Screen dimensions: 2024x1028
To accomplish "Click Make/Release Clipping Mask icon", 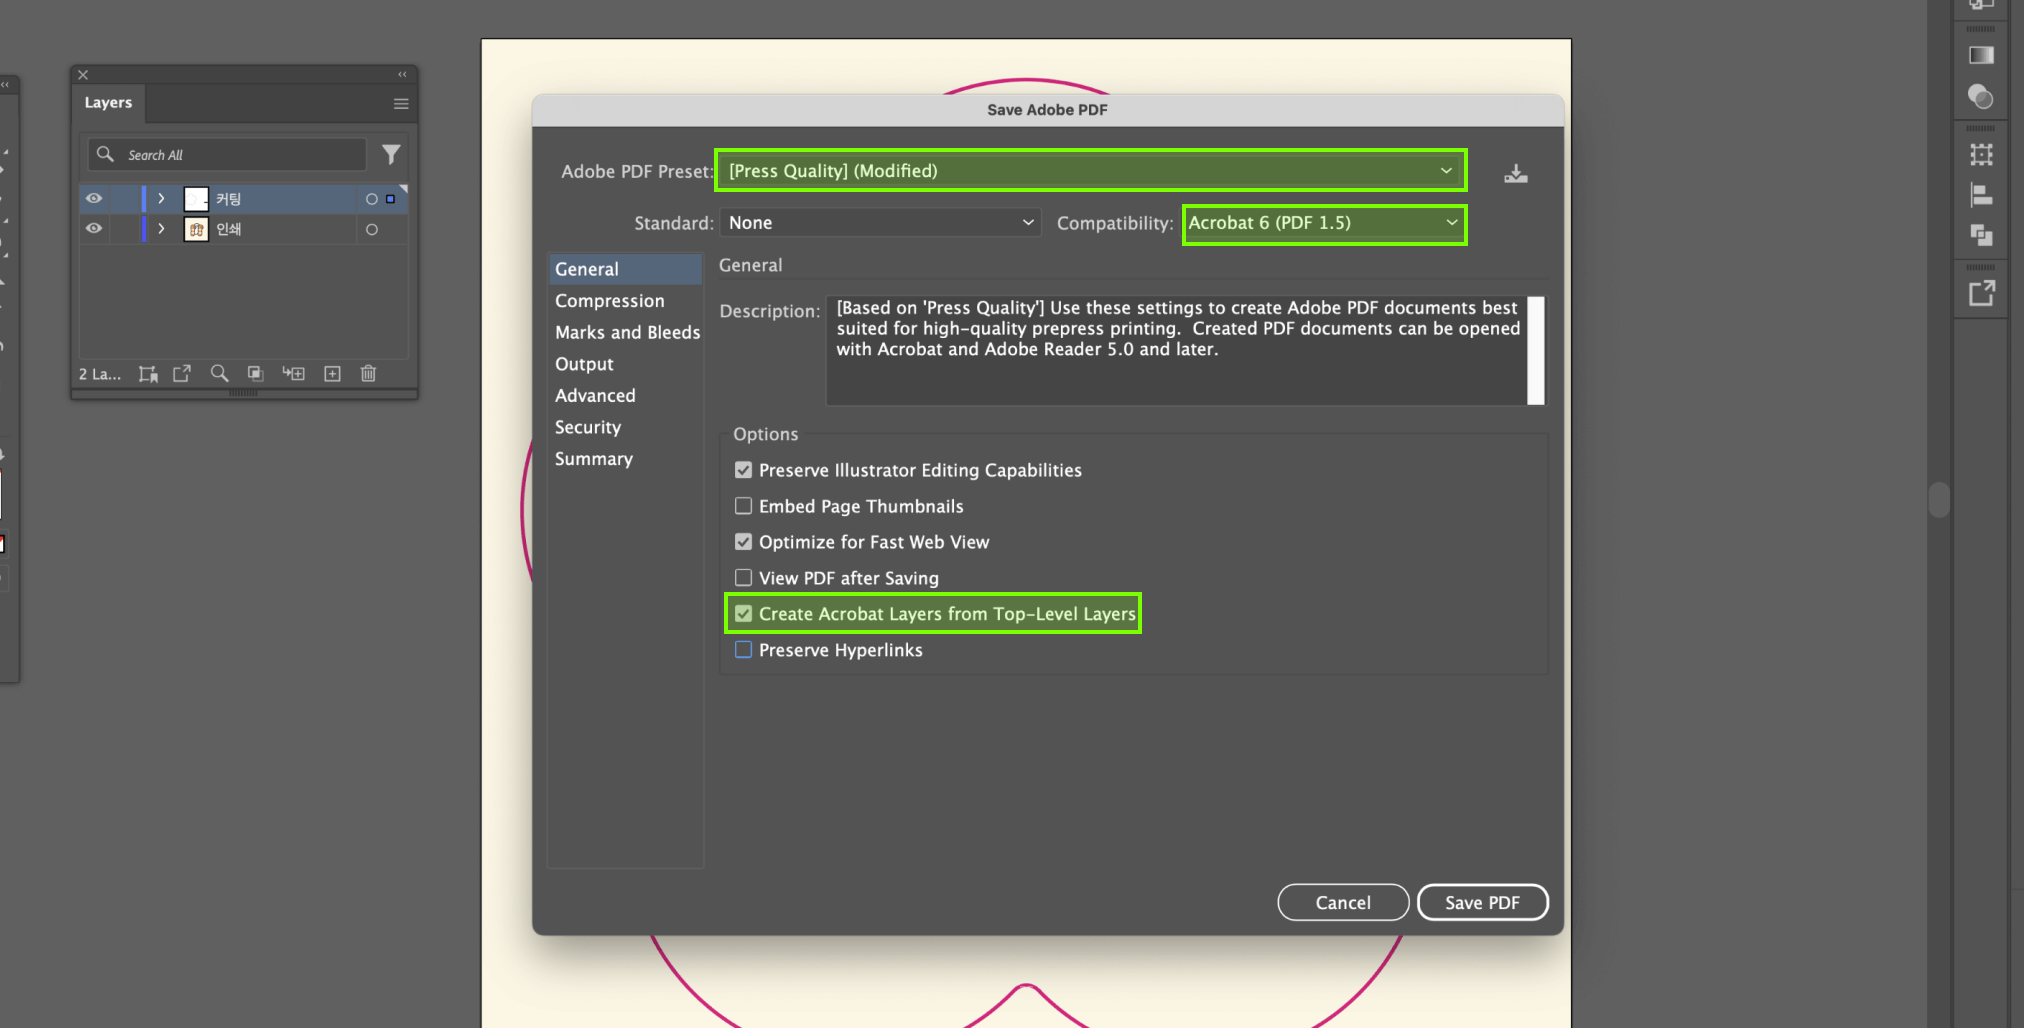I will coord(256,373).
